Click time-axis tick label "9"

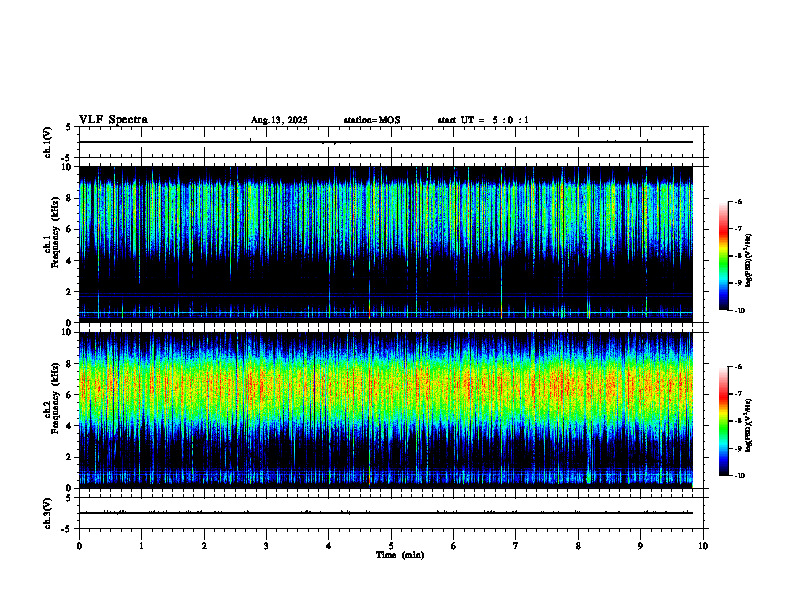[640, 546]
